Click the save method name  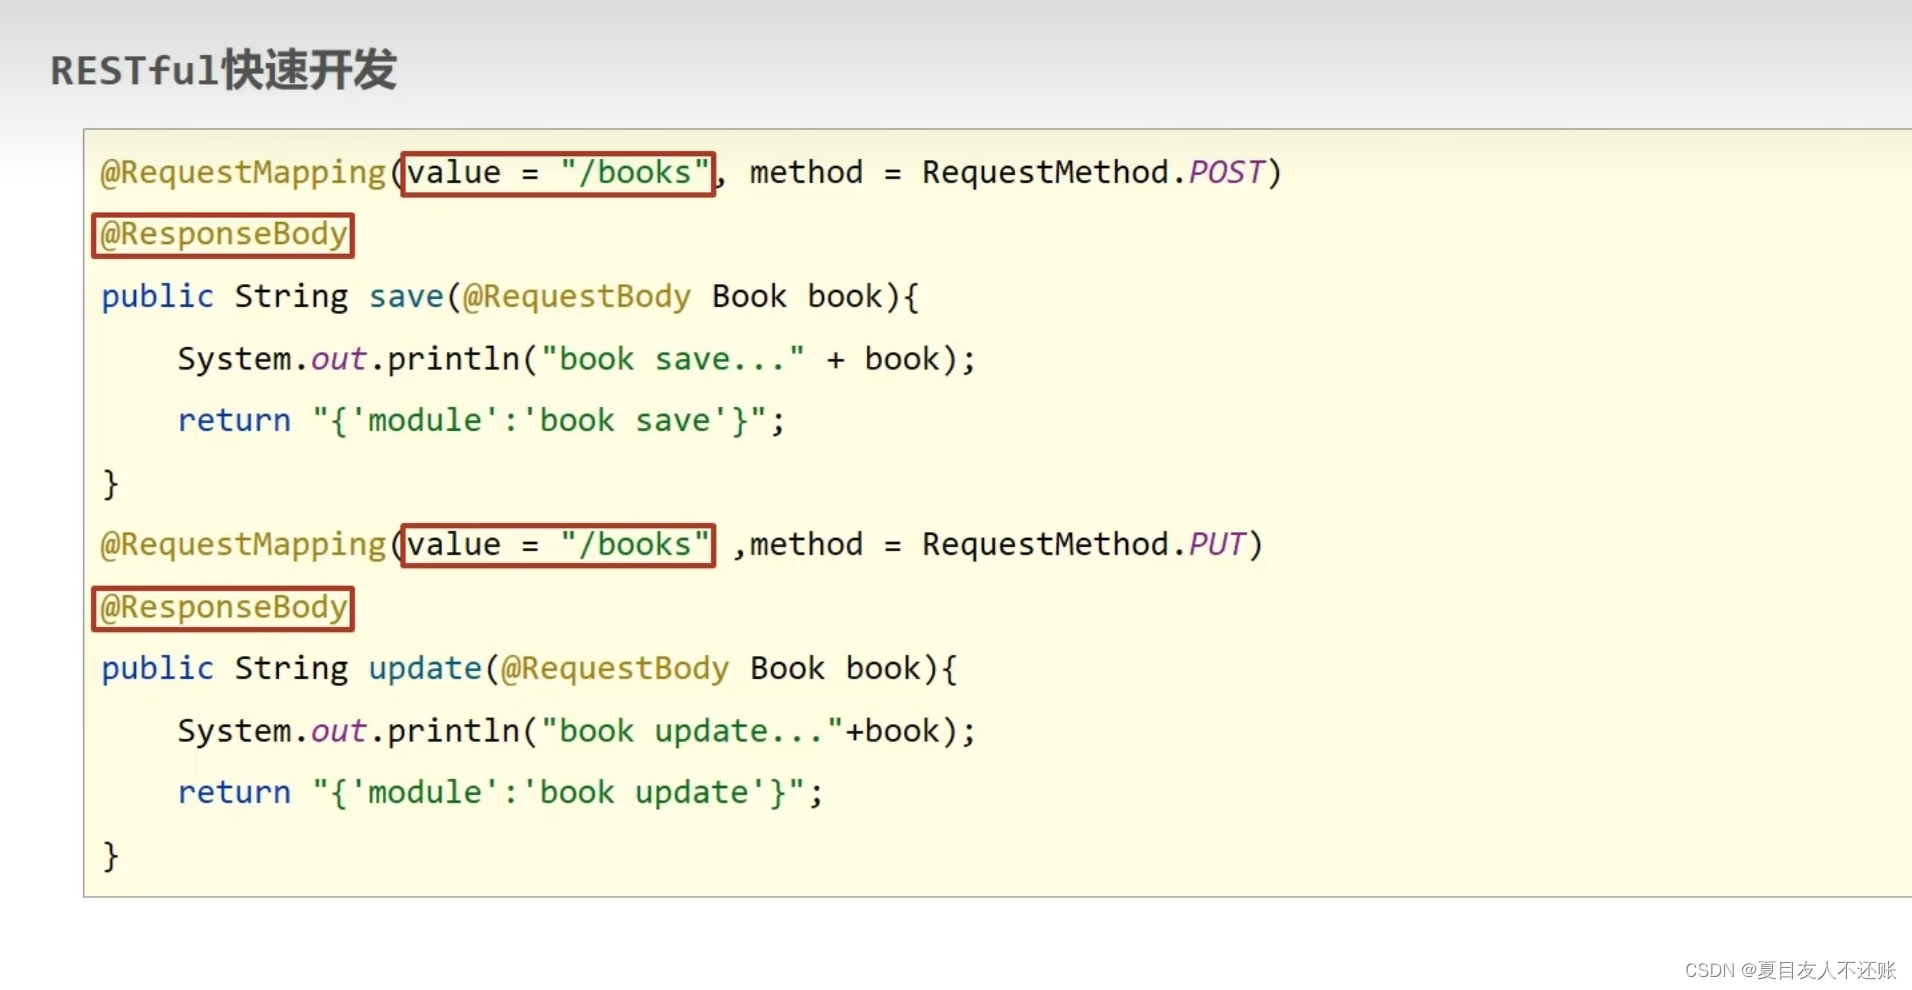pos(406,296)
